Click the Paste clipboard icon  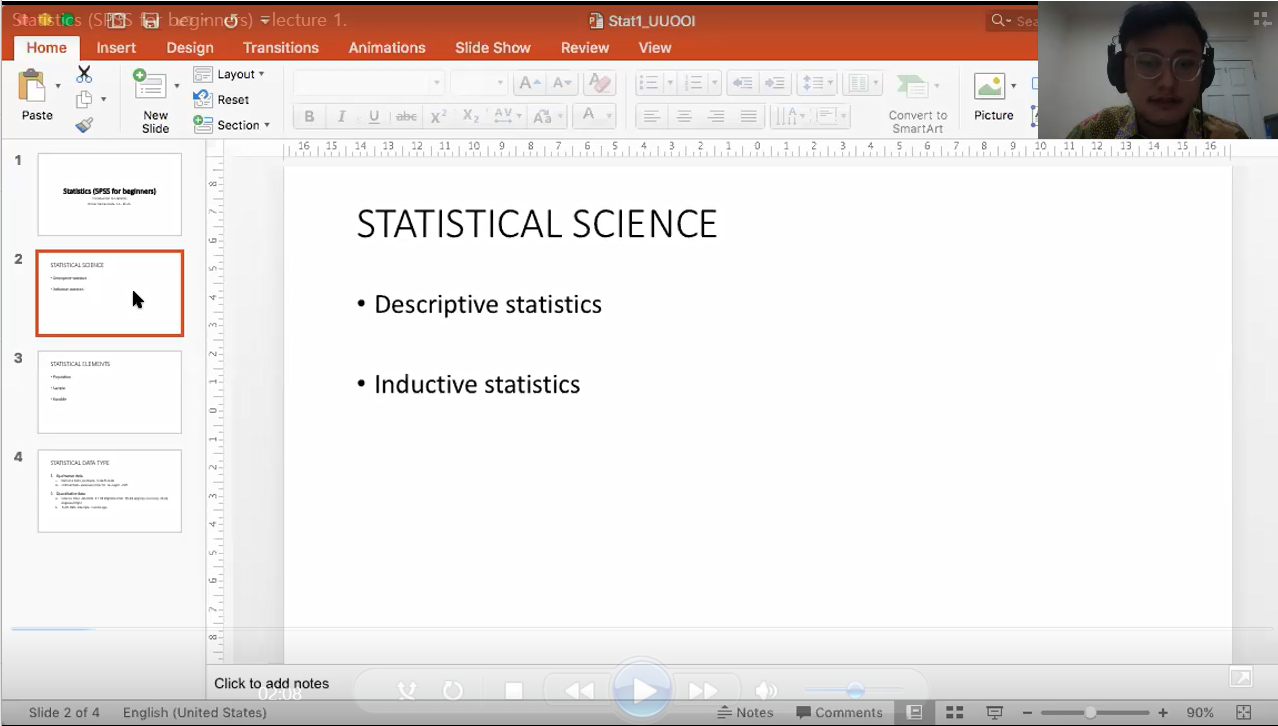pos(32,86)
